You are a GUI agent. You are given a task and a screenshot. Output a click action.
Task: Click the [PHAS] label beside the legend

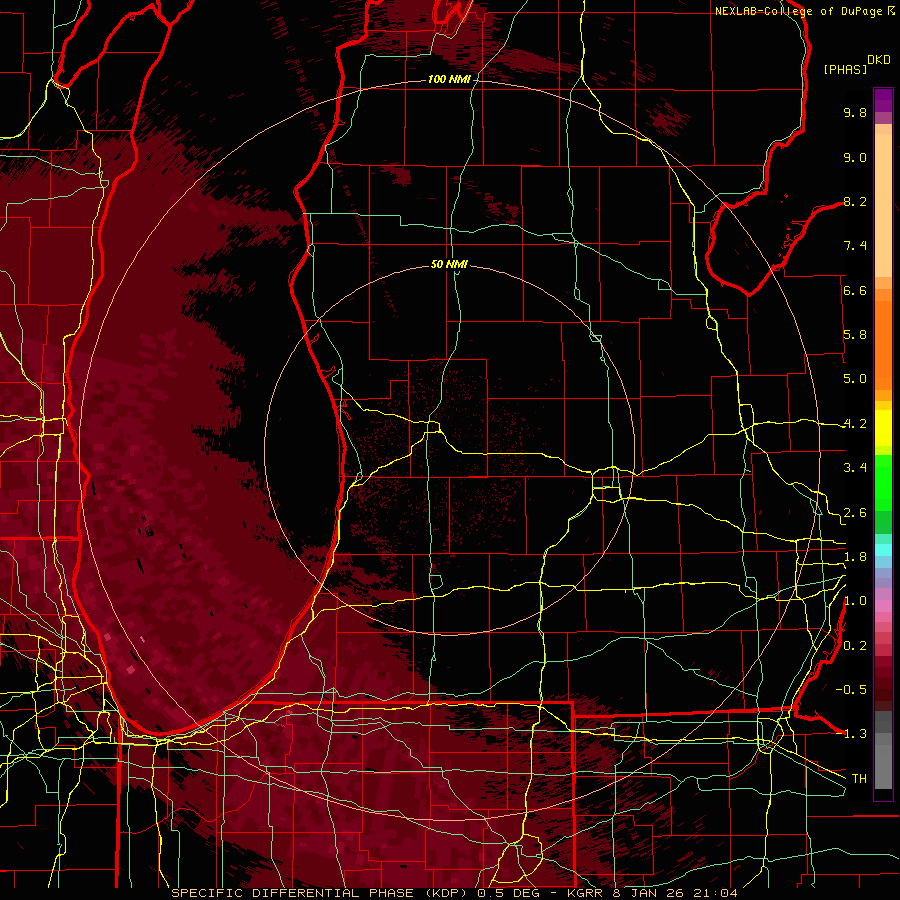click(x=845, y=69)
